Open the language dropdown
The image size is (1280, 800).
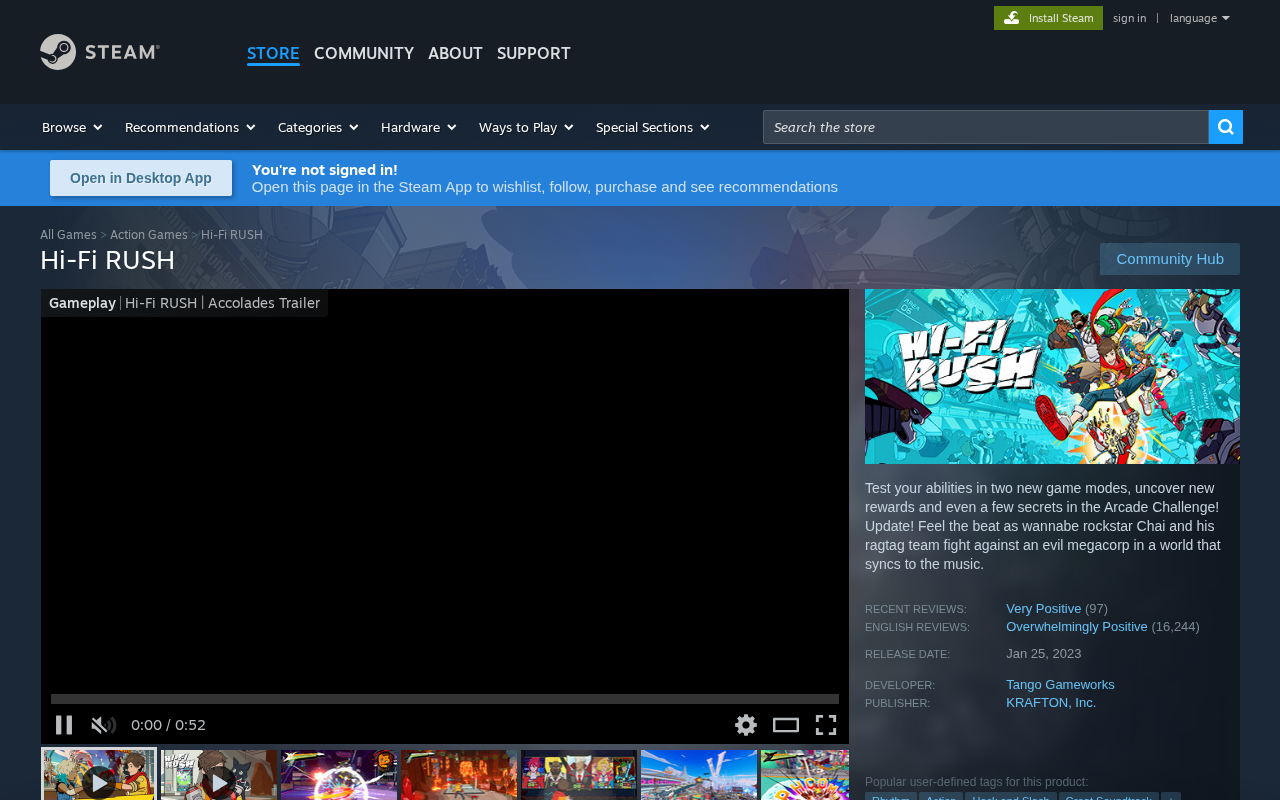[x=1199, y=18]
